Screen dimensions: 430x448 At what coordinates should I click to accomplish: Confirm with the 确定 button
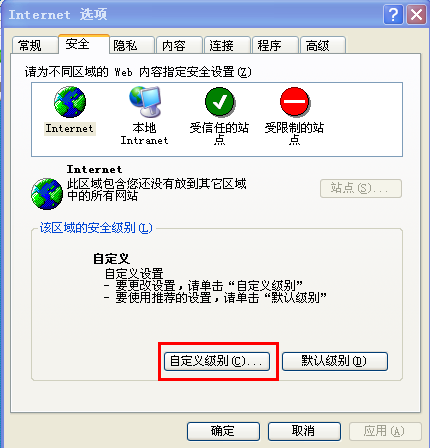(x=223, y=431)
